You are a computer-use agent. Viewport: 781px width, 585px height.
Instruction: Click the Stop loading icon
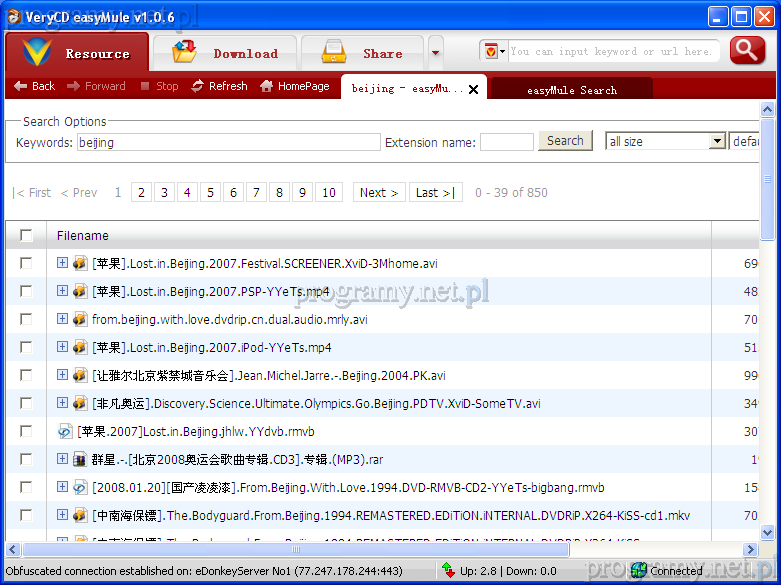[x=146, y=86]
